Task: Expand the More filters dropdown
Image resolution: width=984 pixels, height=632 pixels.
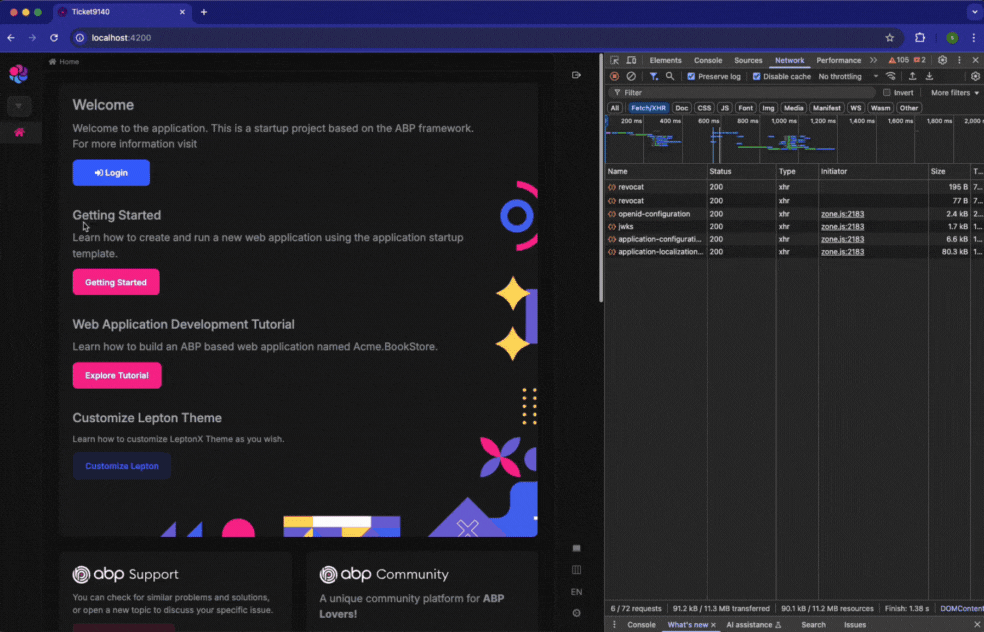Action: pyautogui.click(x=954, y=93)
